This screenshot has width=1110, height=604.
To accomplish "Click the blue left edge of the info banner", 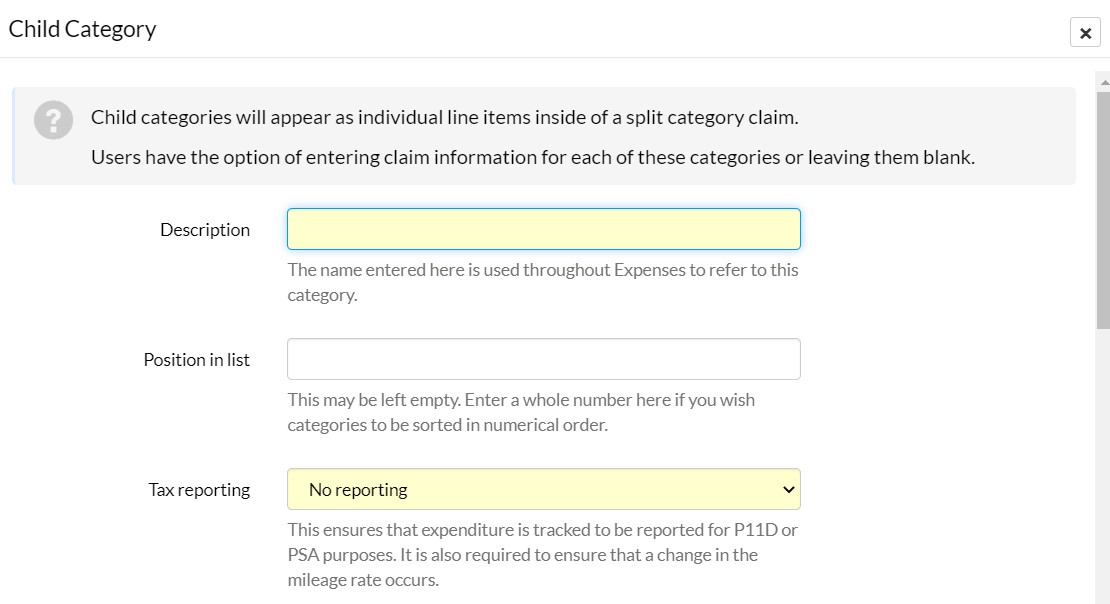I will [x=13, y=136].
